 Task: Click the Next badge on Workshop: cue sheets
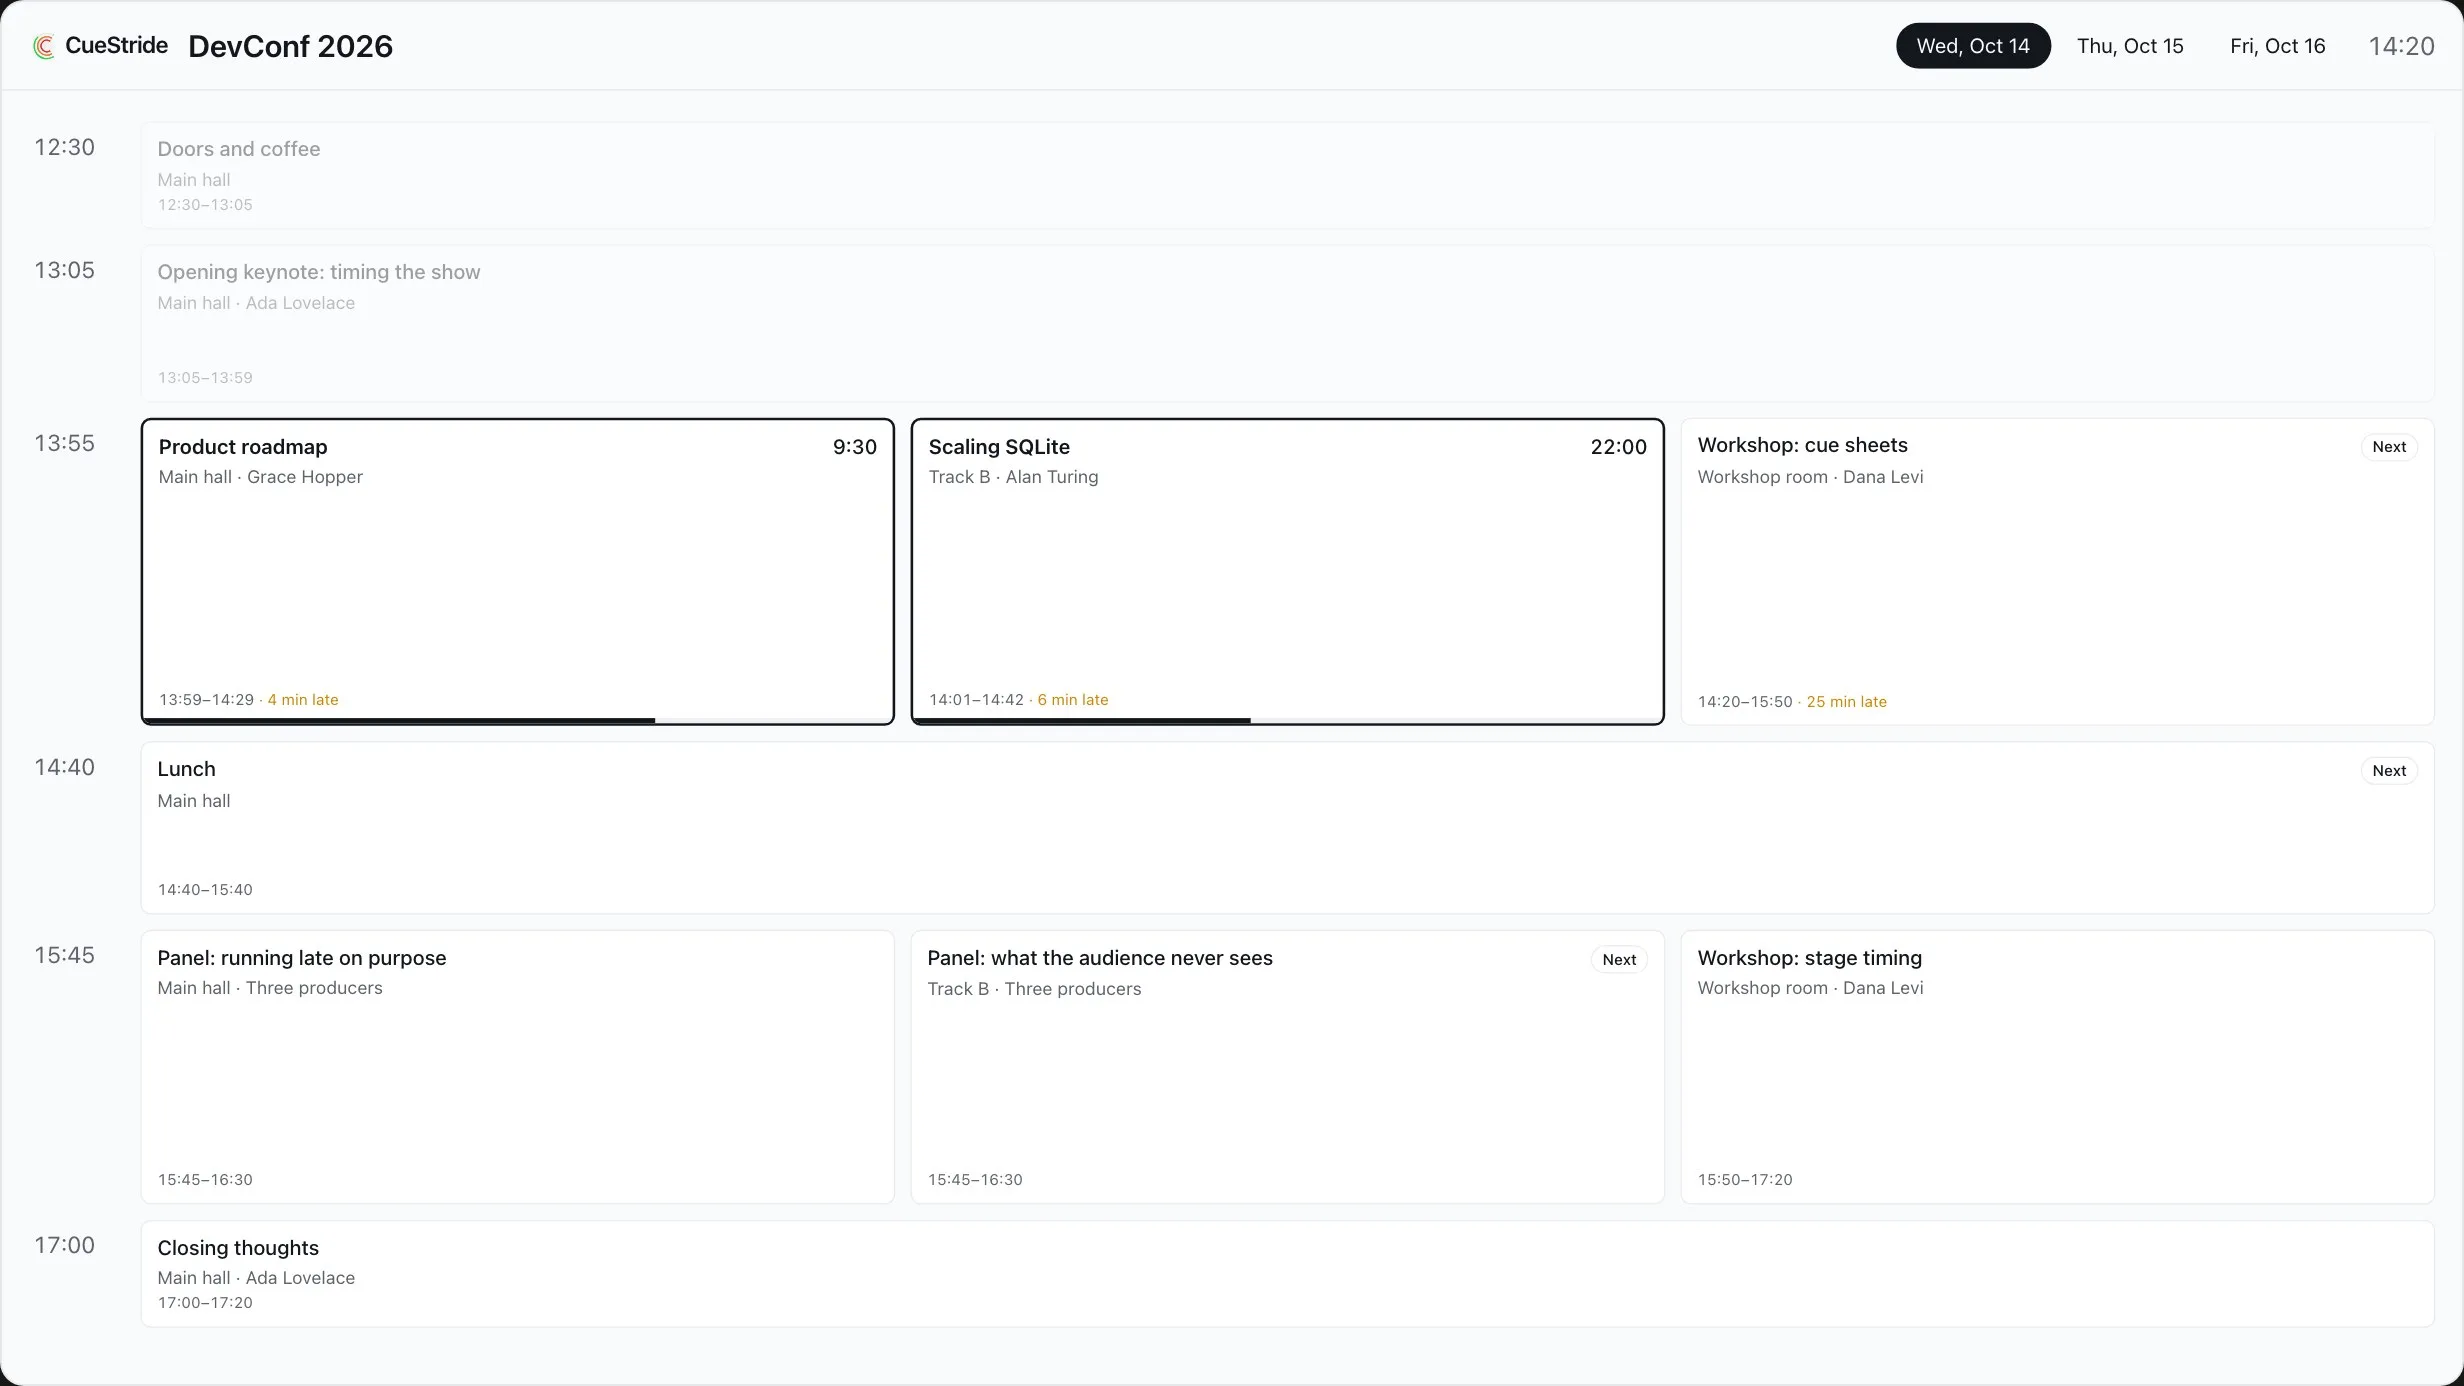[x=2389, y=447]
